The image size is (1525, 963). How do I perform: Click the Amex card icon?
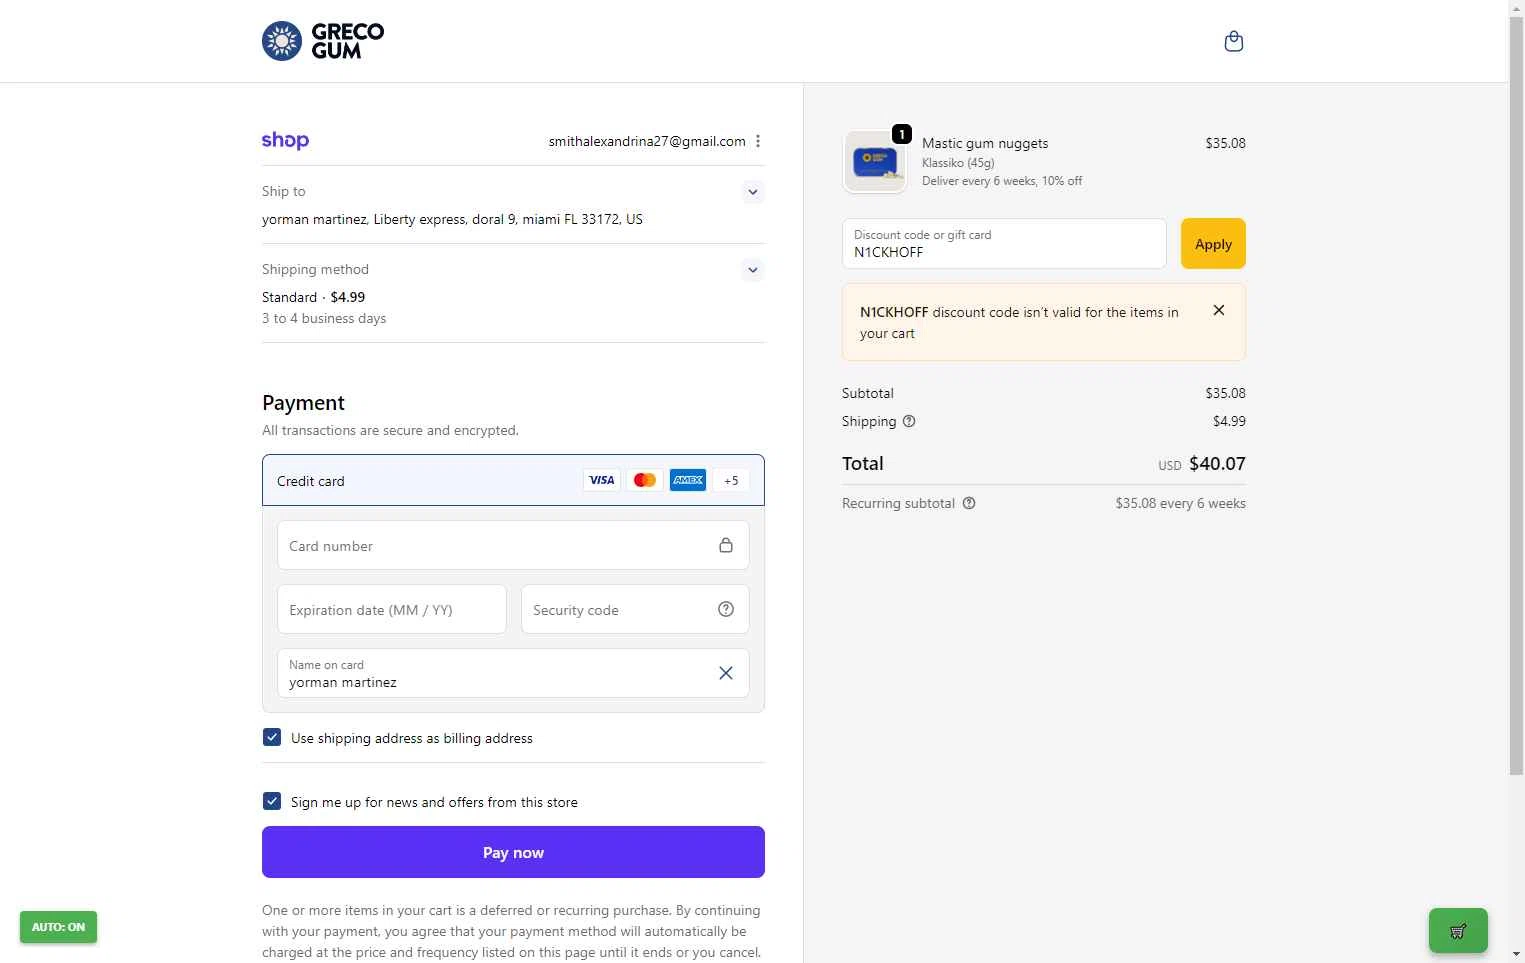tap(688, 480)
